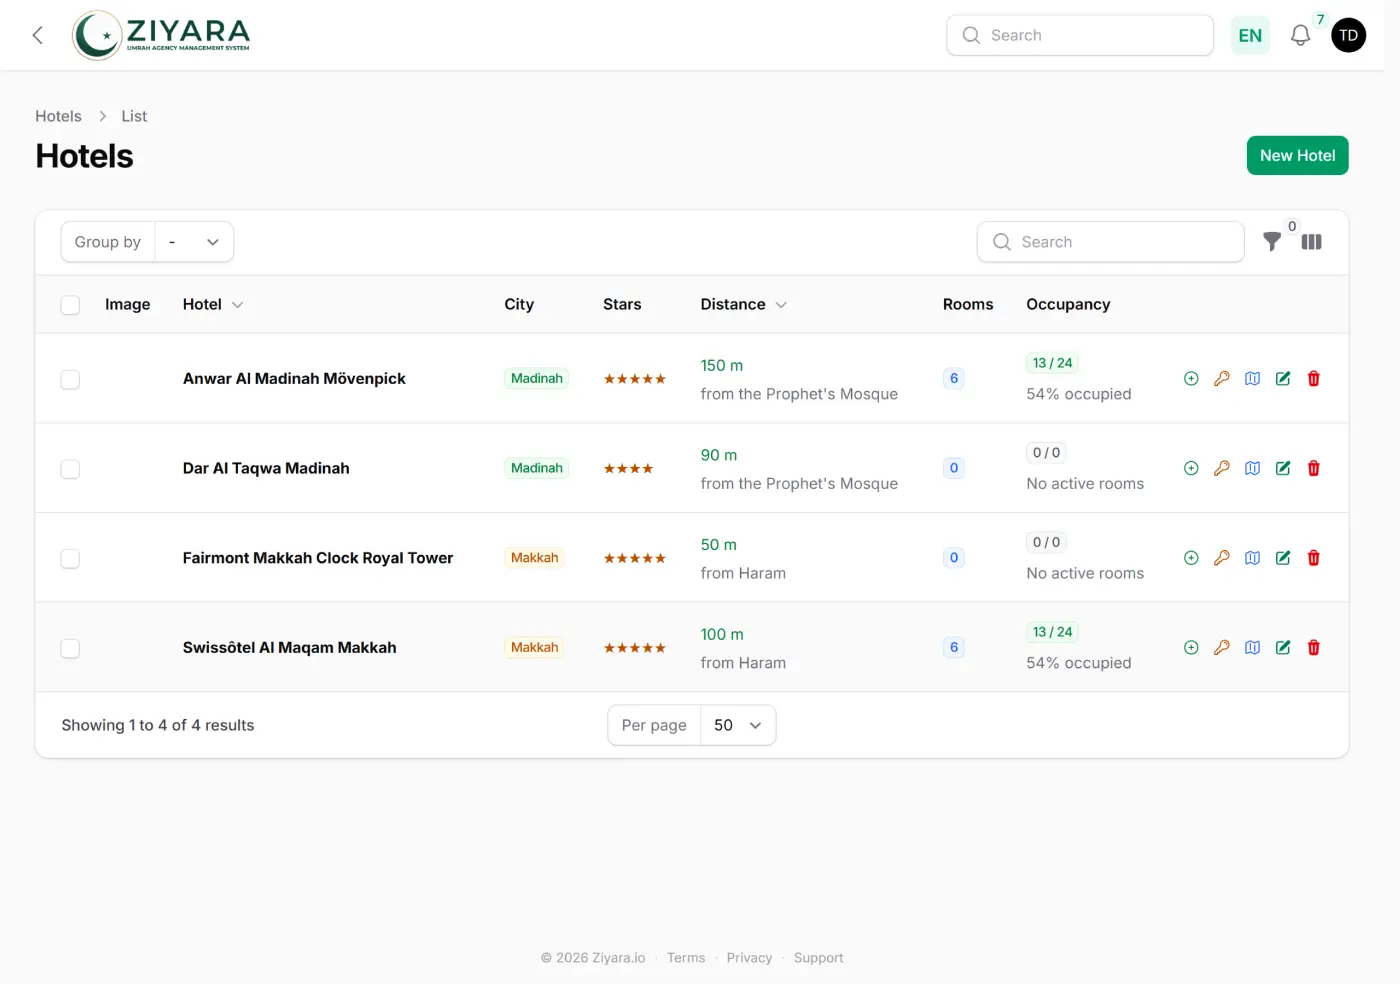1400x984 pixels.
Task: Open the map icon for Dar Al Taqwa Madinah
Action: point(1252,468)
